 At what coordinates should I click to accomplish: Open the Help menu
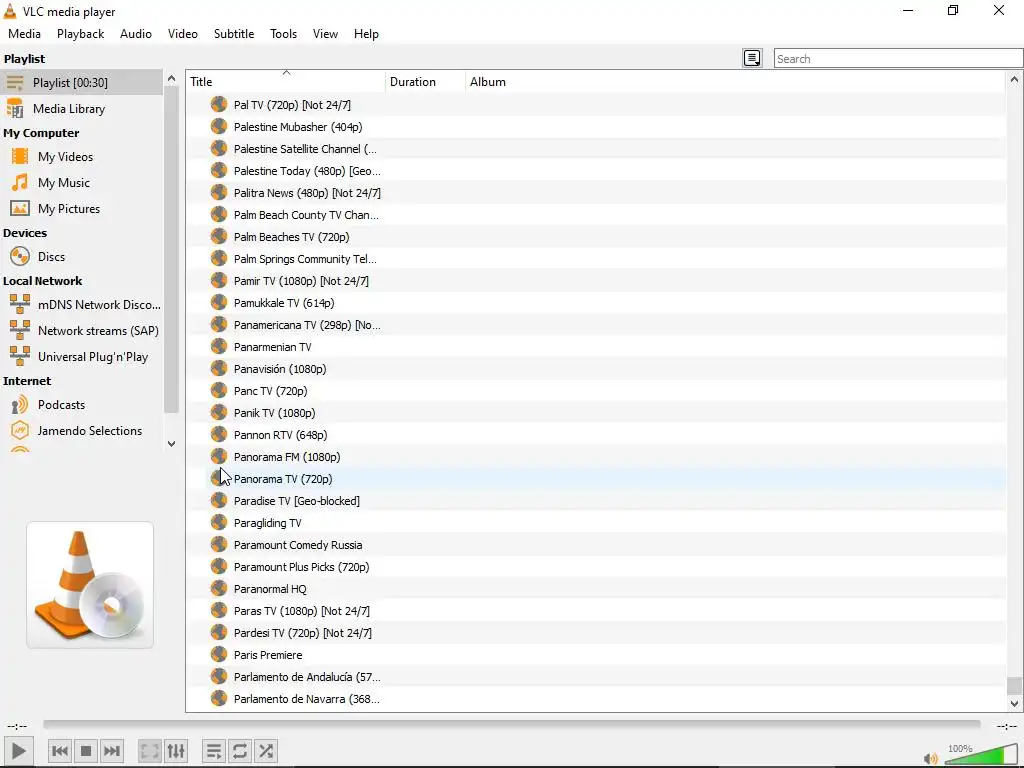click(366, 34)
